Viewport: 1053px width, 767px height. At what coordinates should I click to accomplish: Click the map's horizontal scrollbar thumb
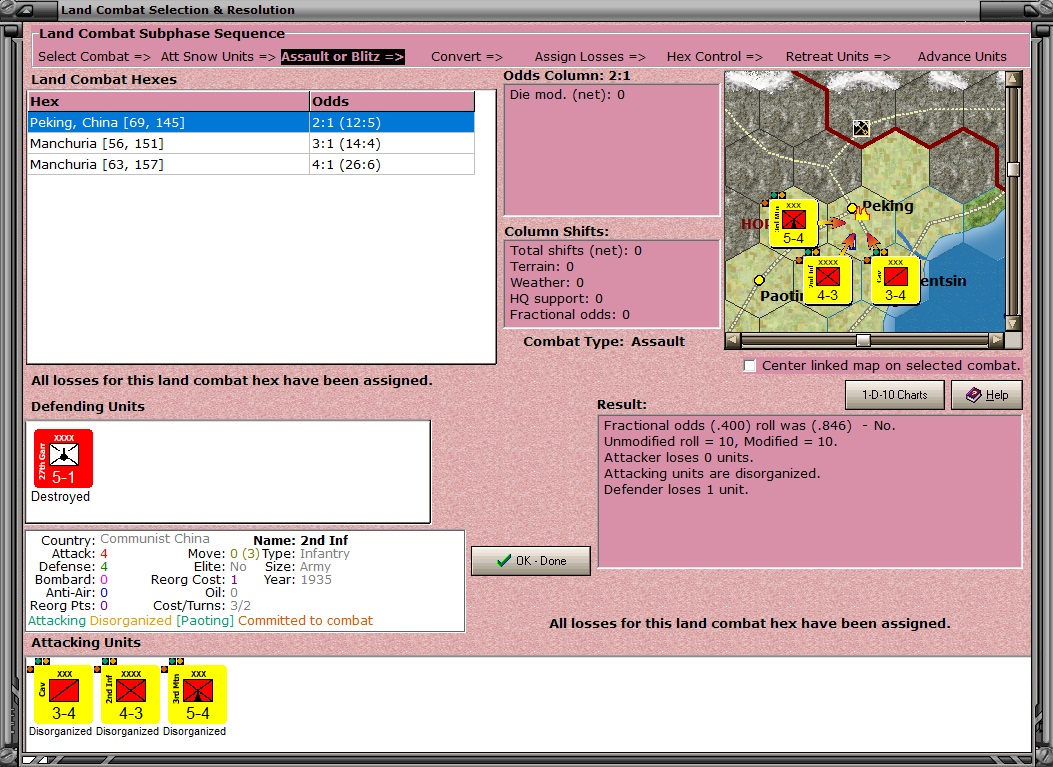click(x=863, y=341)
